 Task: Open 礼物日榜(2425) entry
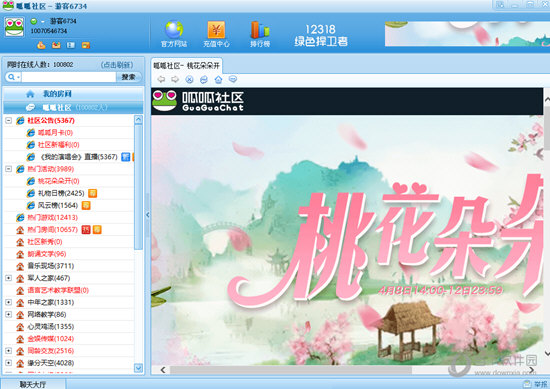(61, 193)
